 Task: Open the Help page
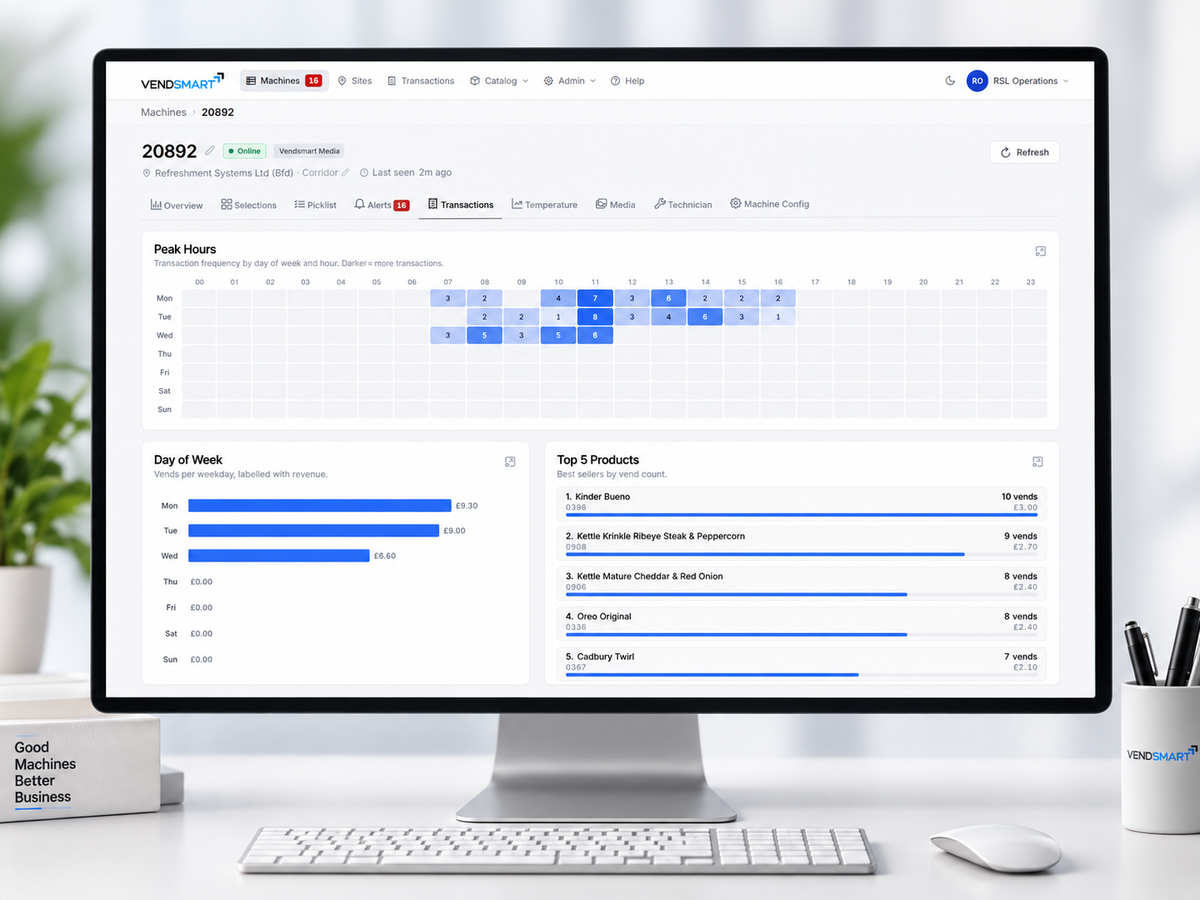click(x=628, y=81)
